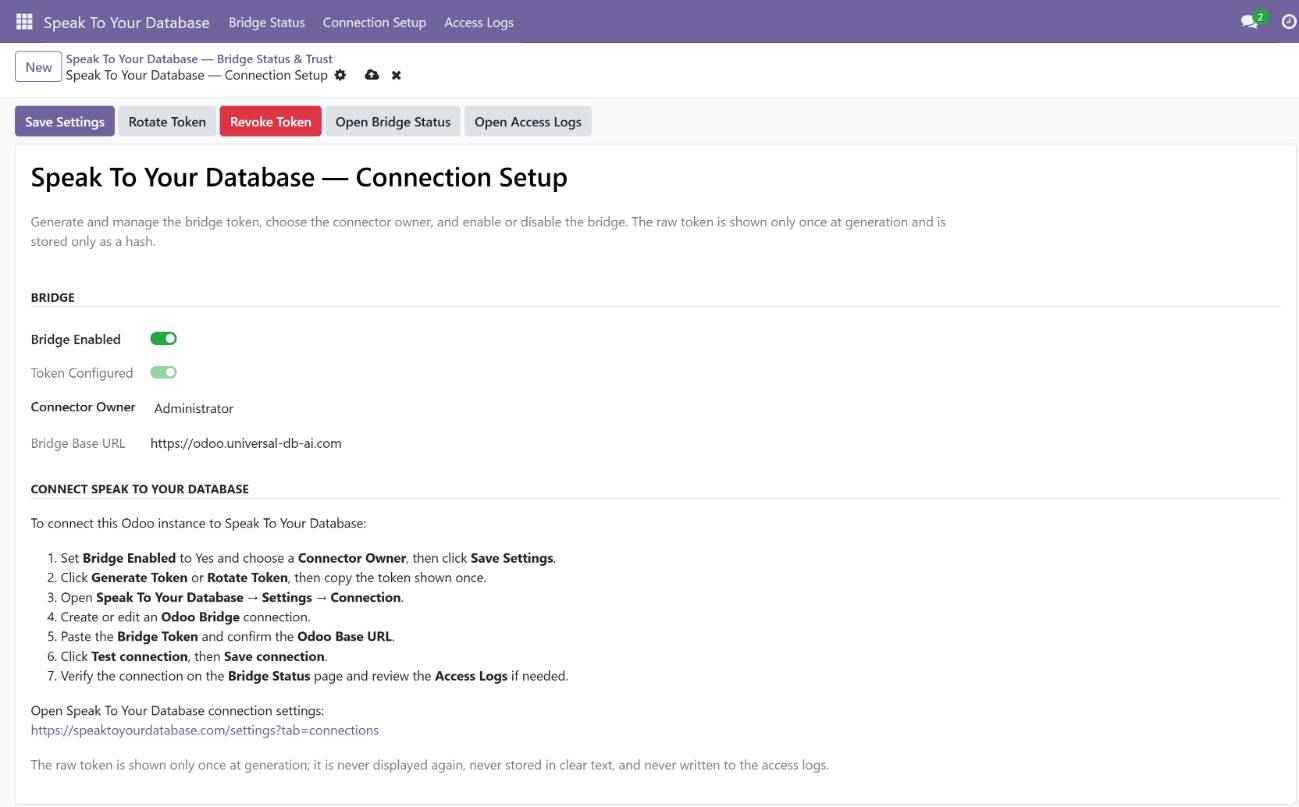
Task: Click the cloud upload save icon
Action: pyautogui.click(x=372, y=75)
